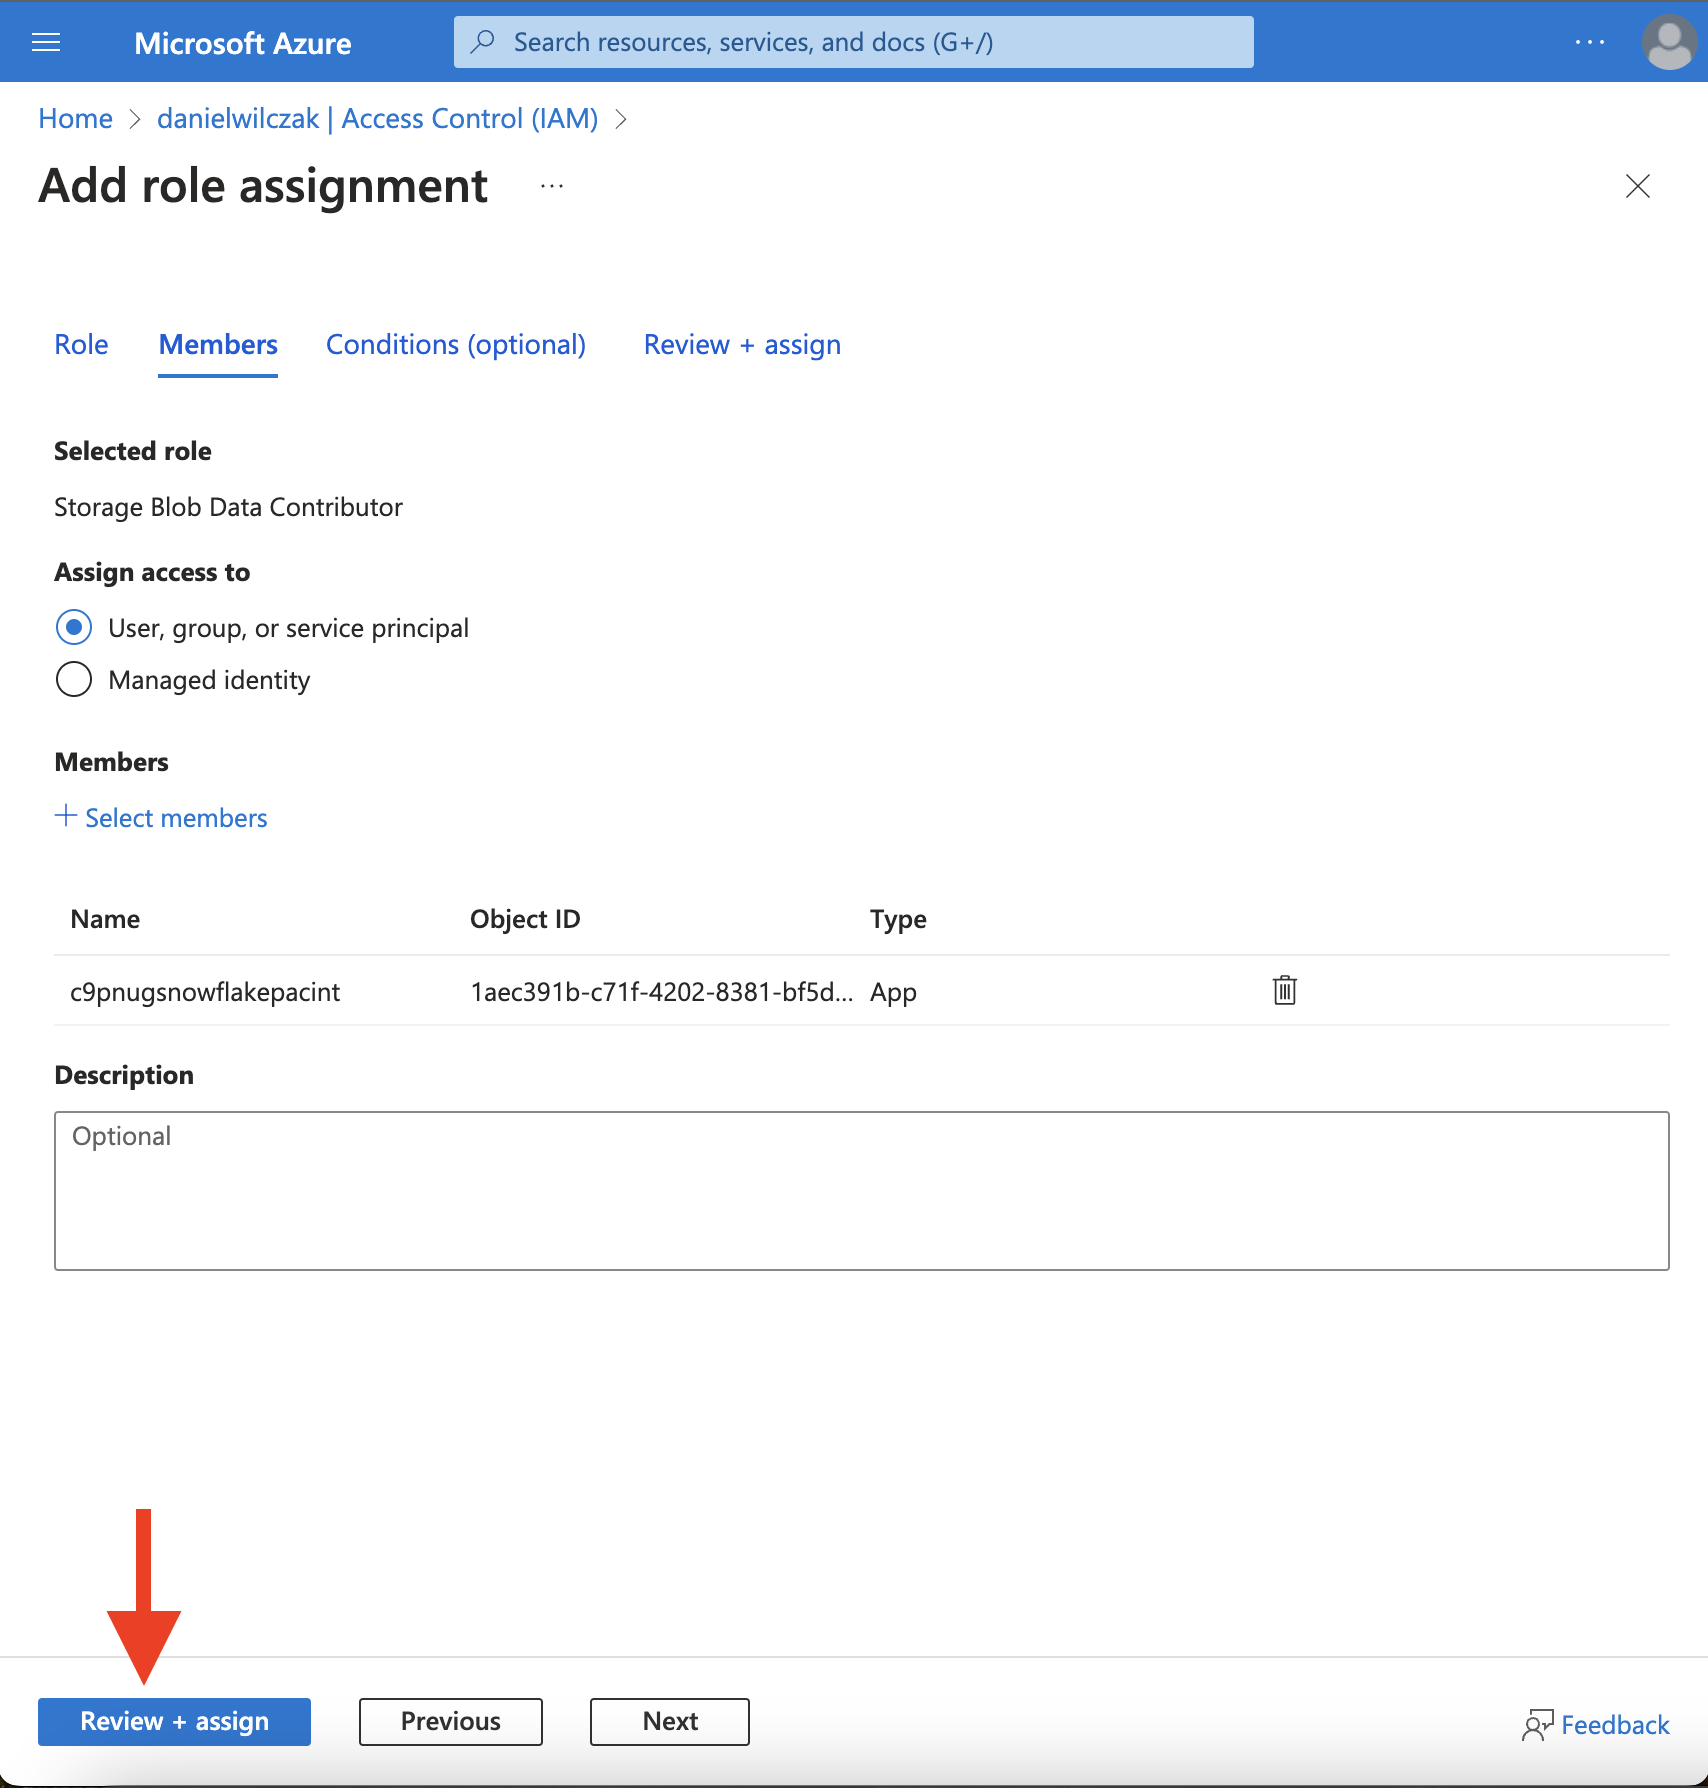The height and width of the screenshot is (1788, 1708).
Task: Click the plus icon for Select members
Action: (65, 816)
